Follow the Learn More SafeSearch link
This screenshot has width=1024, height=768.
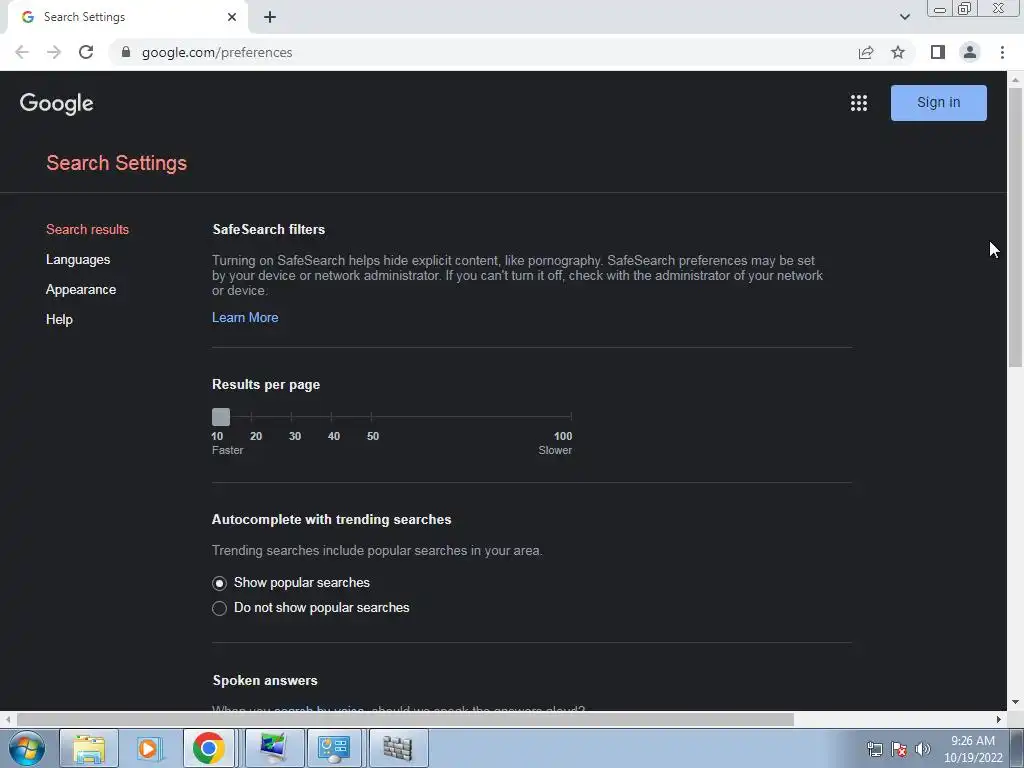(x=245, y=317)
